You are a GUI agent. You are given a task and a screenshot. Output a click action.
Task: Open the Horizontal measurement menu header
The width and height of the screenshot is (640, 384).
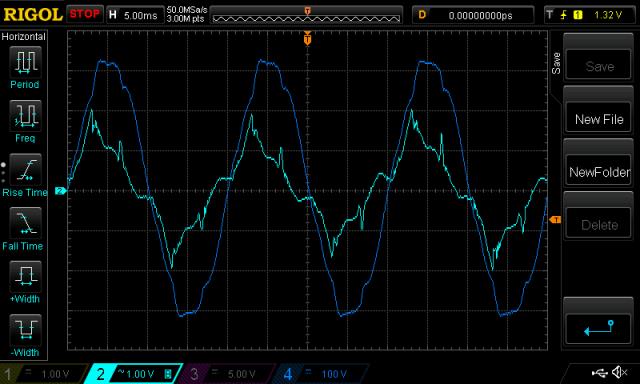coord(24,37)
